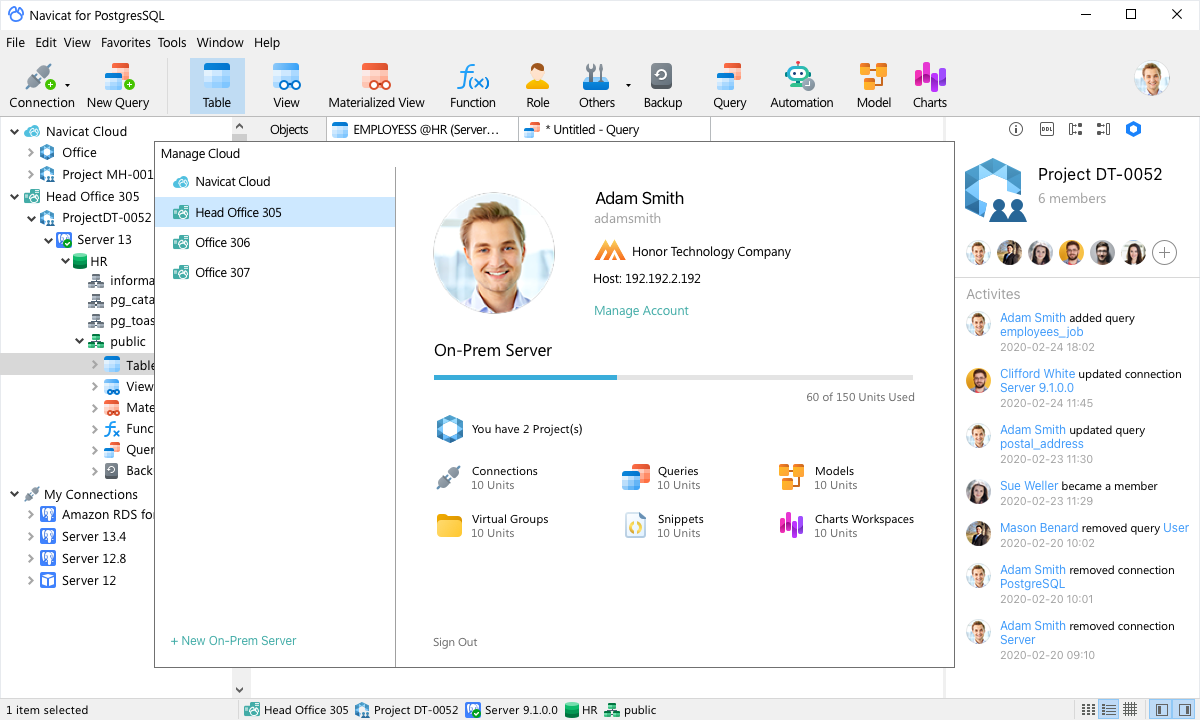Add a member with the plus circle
The height and width of the screenshot is (720, 1200).
click(1164, 253)
